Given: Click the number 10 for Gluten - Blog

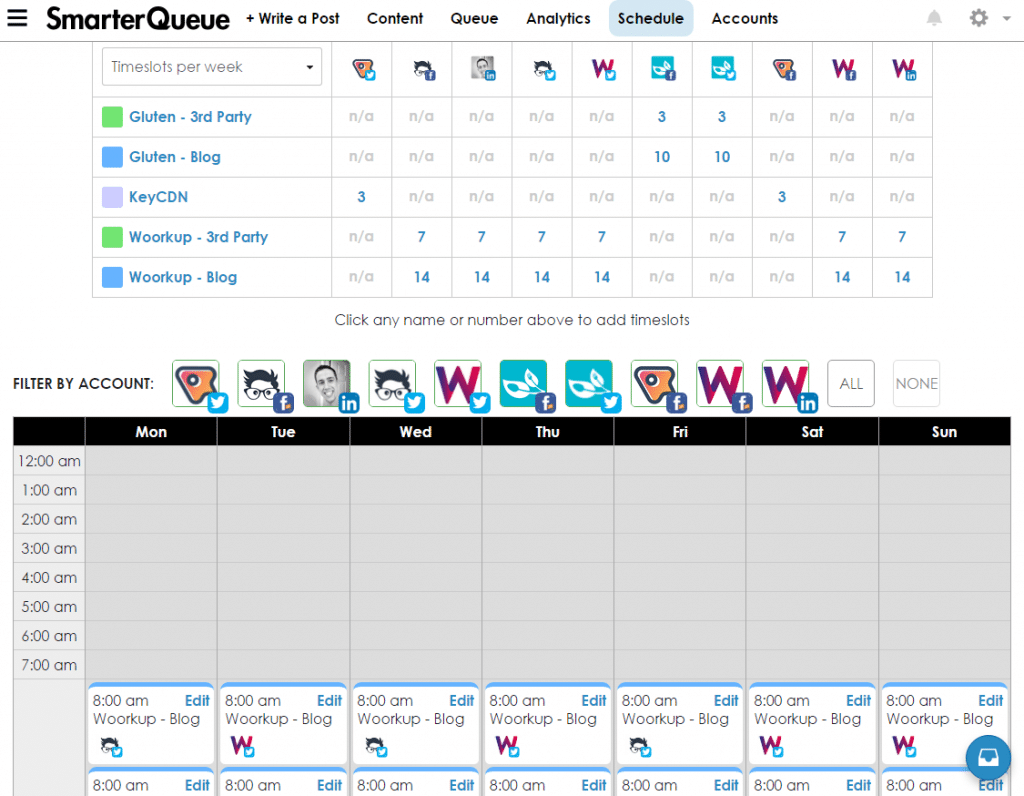Looking at the screenshot, I should (x=662, y=157).
